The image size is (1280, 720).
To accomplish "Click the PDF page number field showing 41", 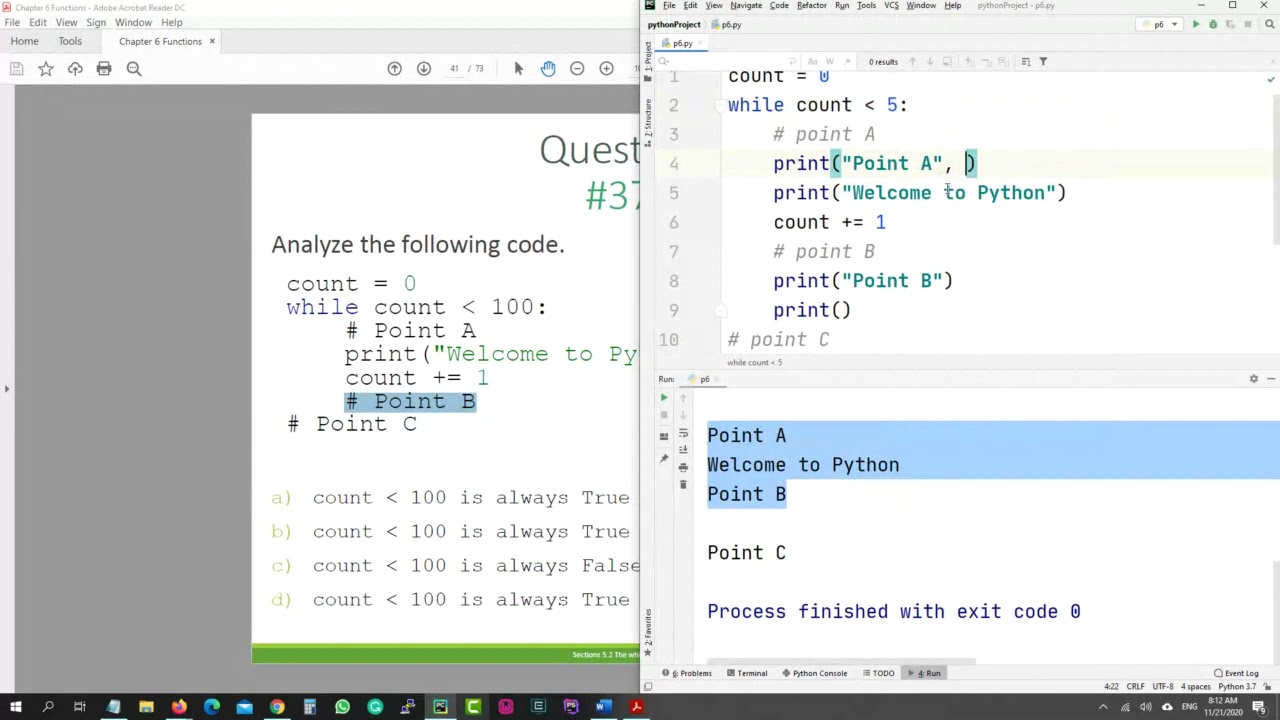I will [x=454, y=69].
